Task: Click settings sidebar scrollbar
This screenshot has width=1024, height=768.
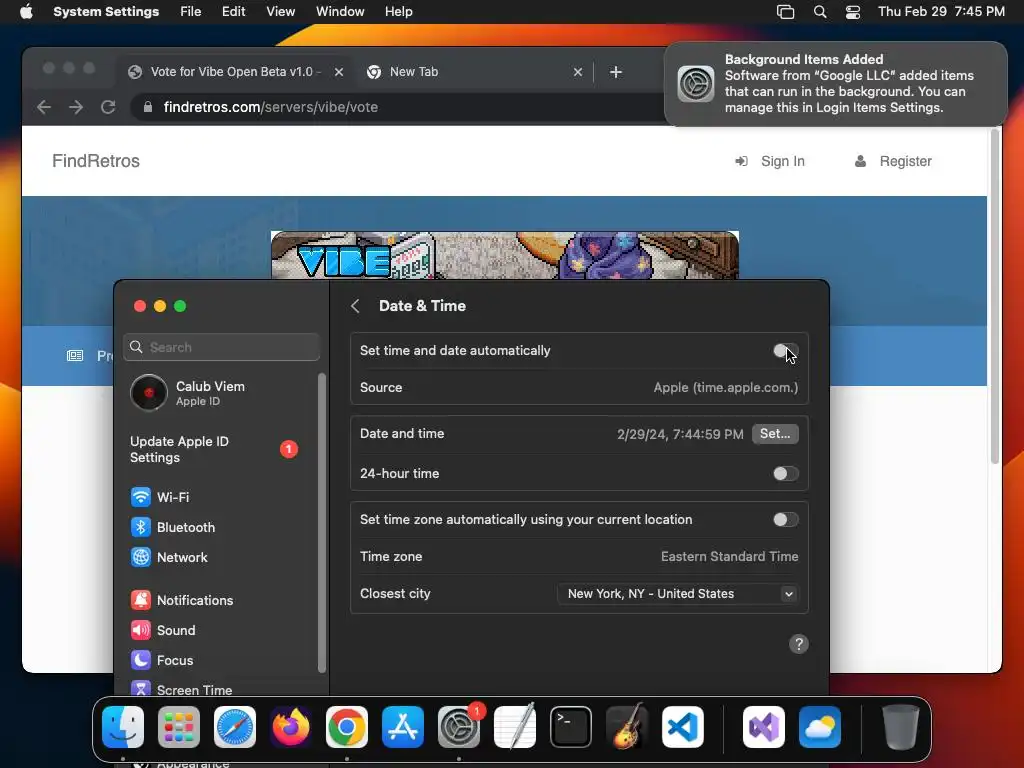Action: [x=321, y=522]
